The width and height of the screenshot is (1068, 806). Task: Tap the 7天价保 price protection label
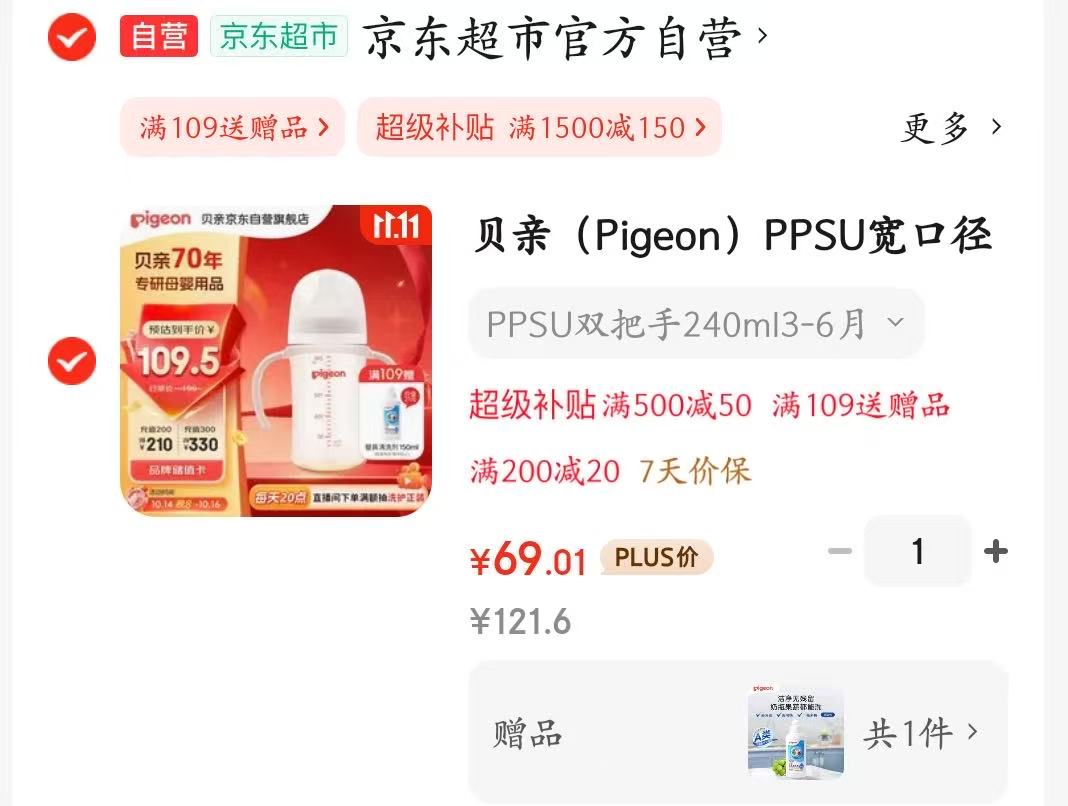(x=695, y=471)
